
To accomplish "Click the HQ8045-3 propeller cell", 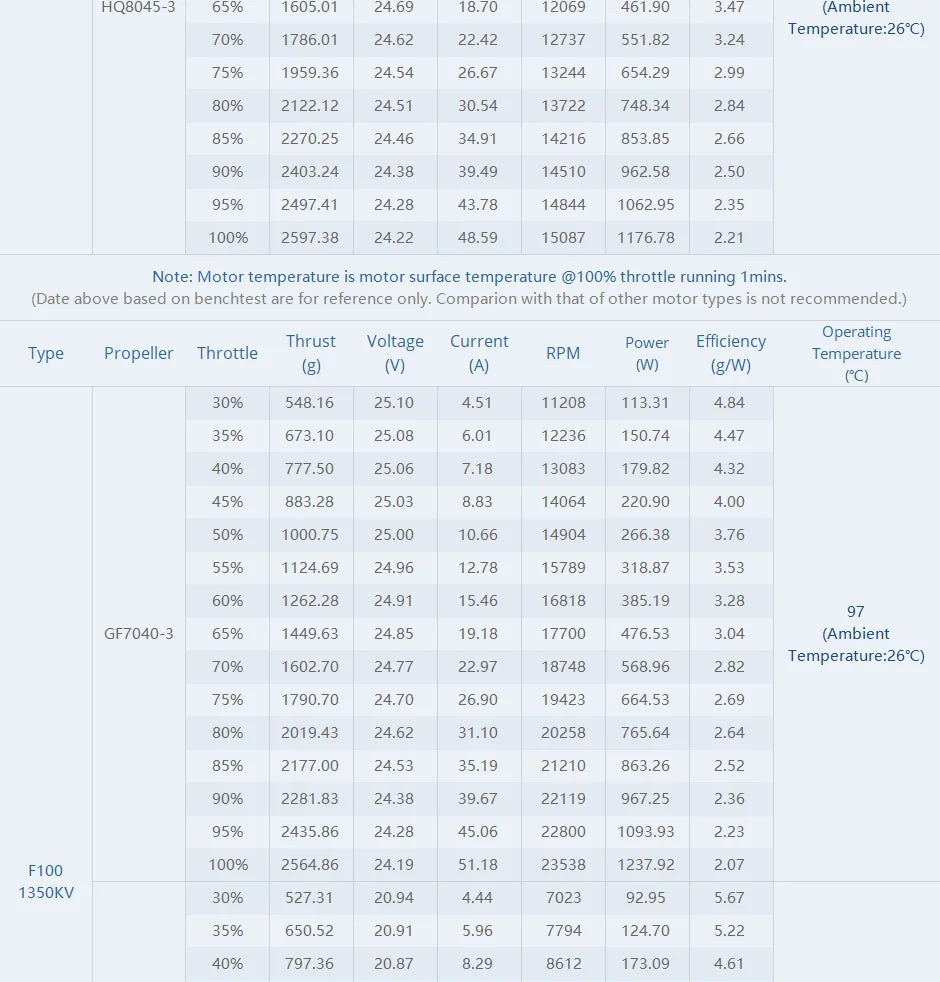I will point(139,8).
